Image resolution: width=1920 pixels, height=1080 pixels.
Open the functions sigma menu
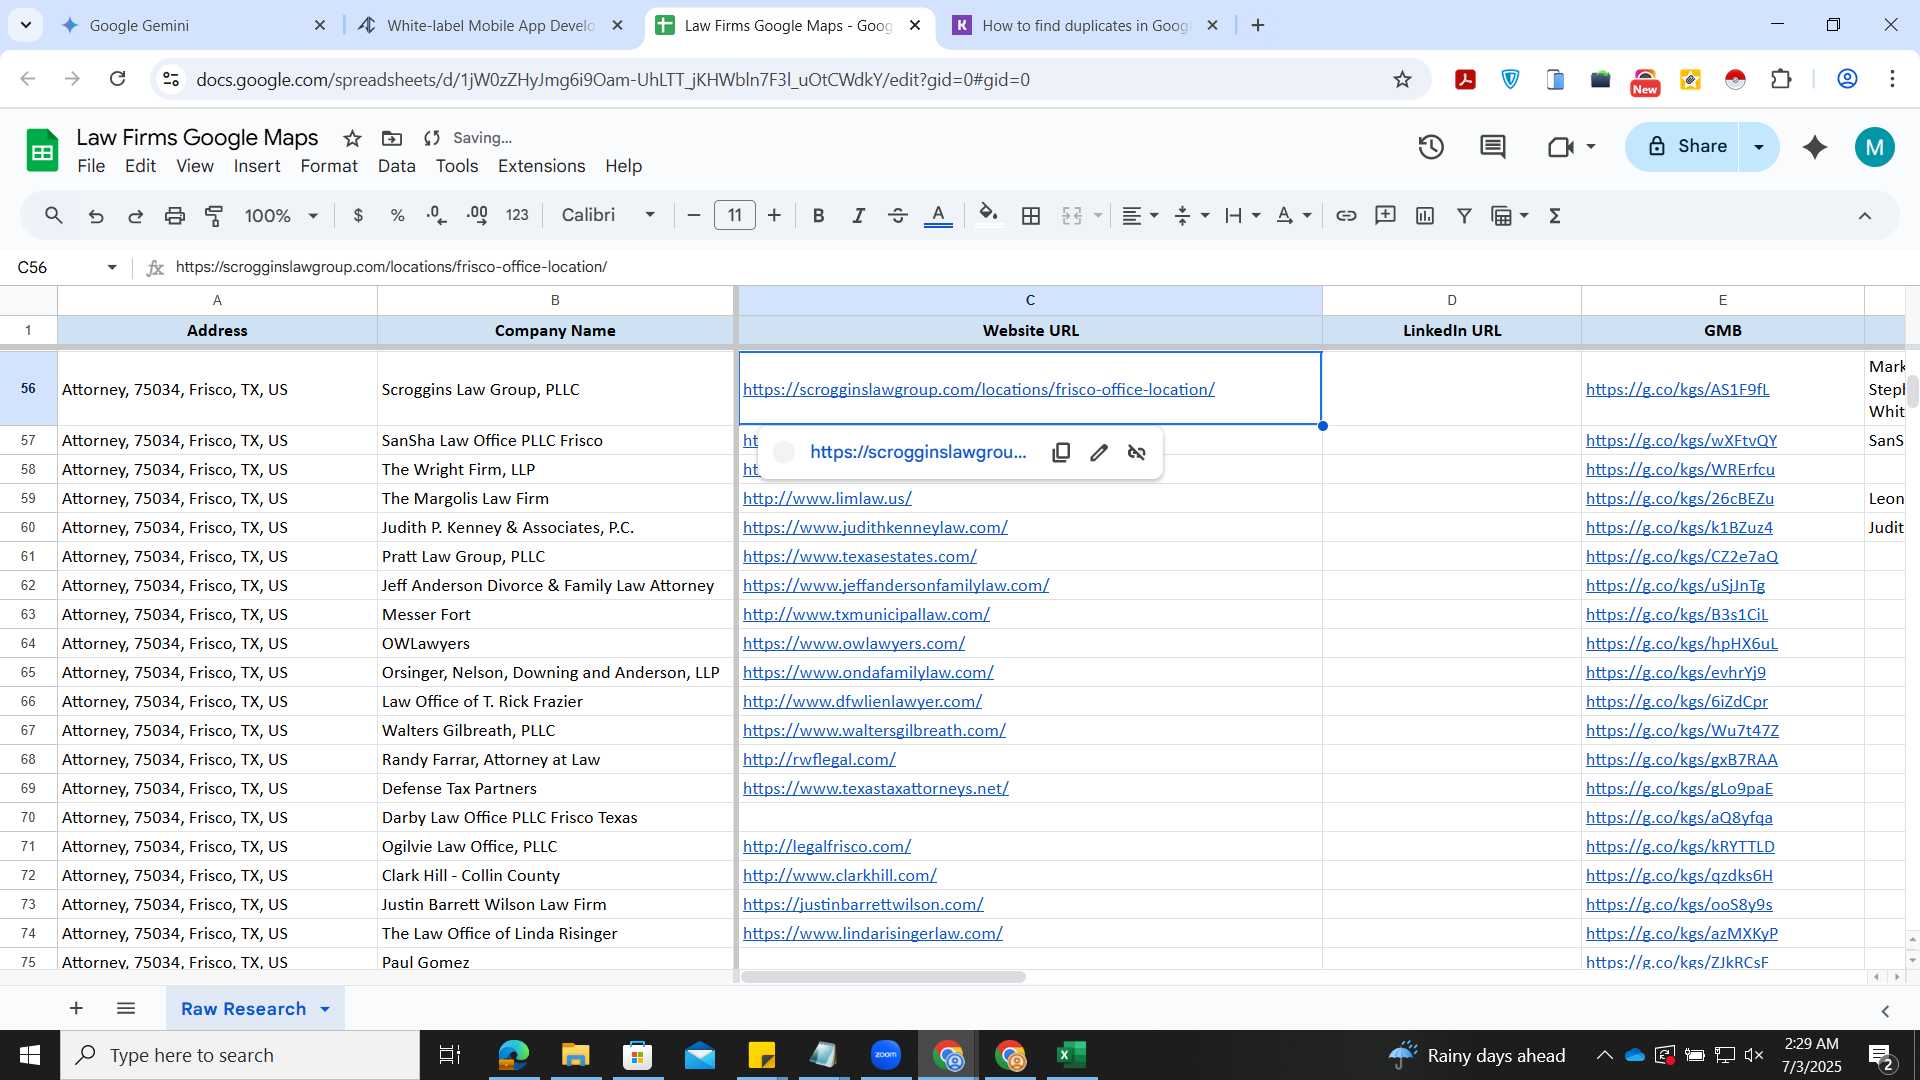(1555, 215)
